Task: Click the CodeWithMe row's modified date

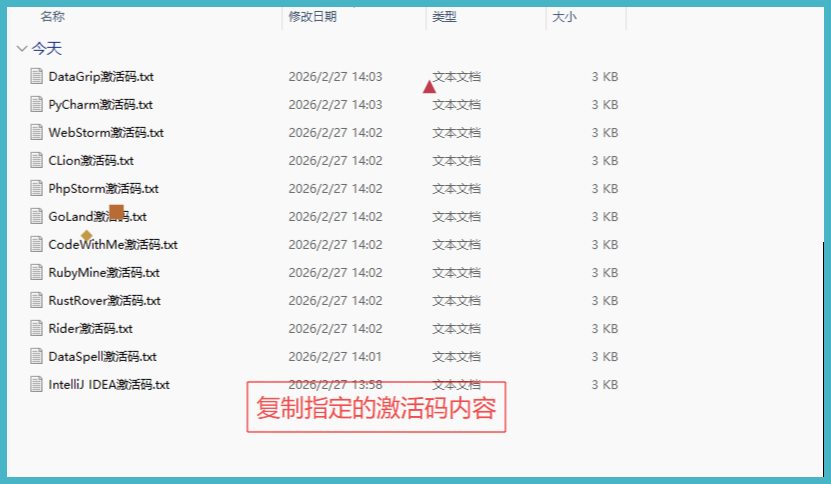Action: click(x=335, y=244)
